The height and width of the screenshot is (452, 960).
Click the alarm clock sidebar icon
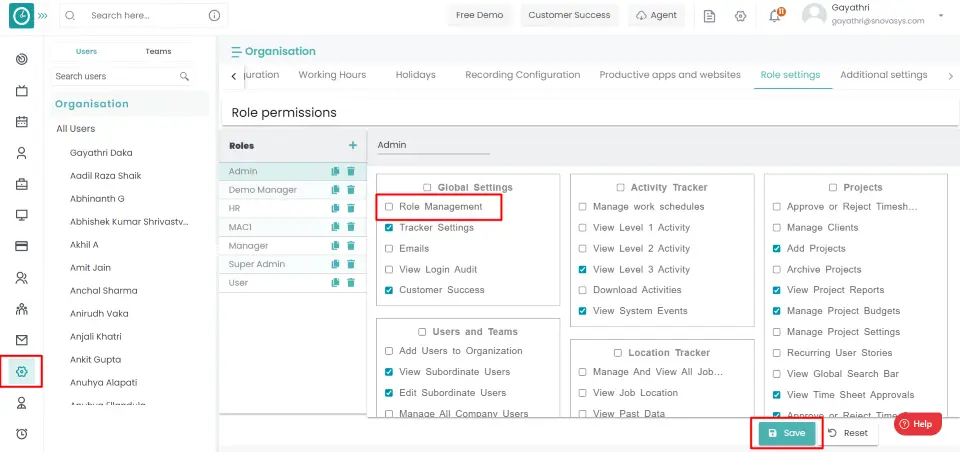[x=21, y=434]
